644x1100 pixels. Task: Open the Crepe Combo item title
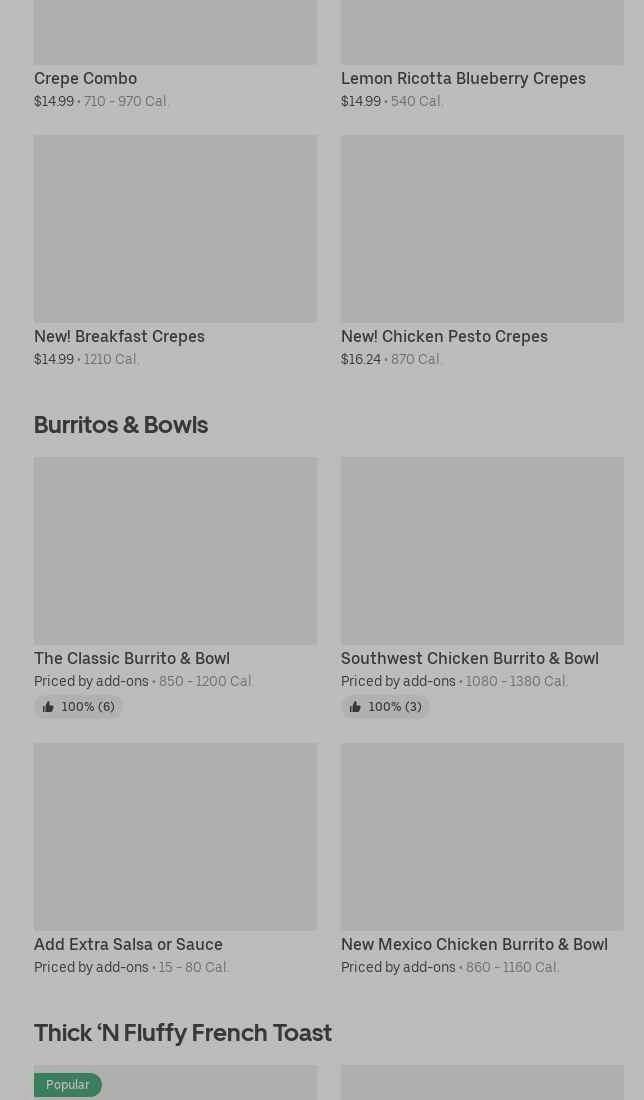click(85, 78)
